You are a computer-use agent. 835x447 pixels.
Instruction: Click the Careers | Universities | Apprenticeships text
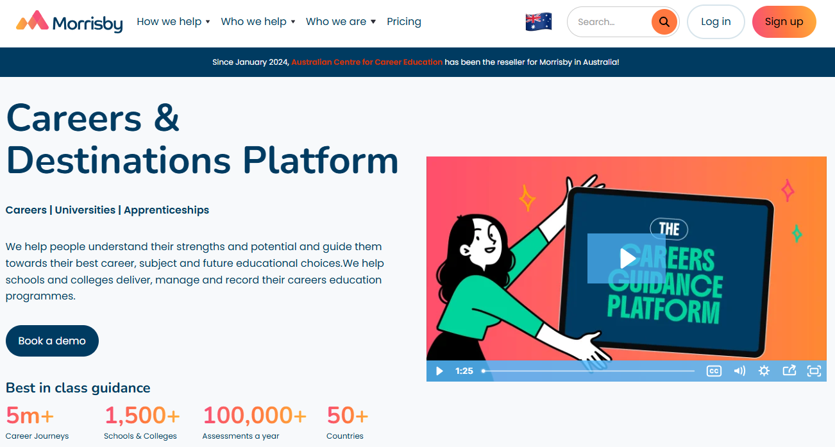[107, 210]
